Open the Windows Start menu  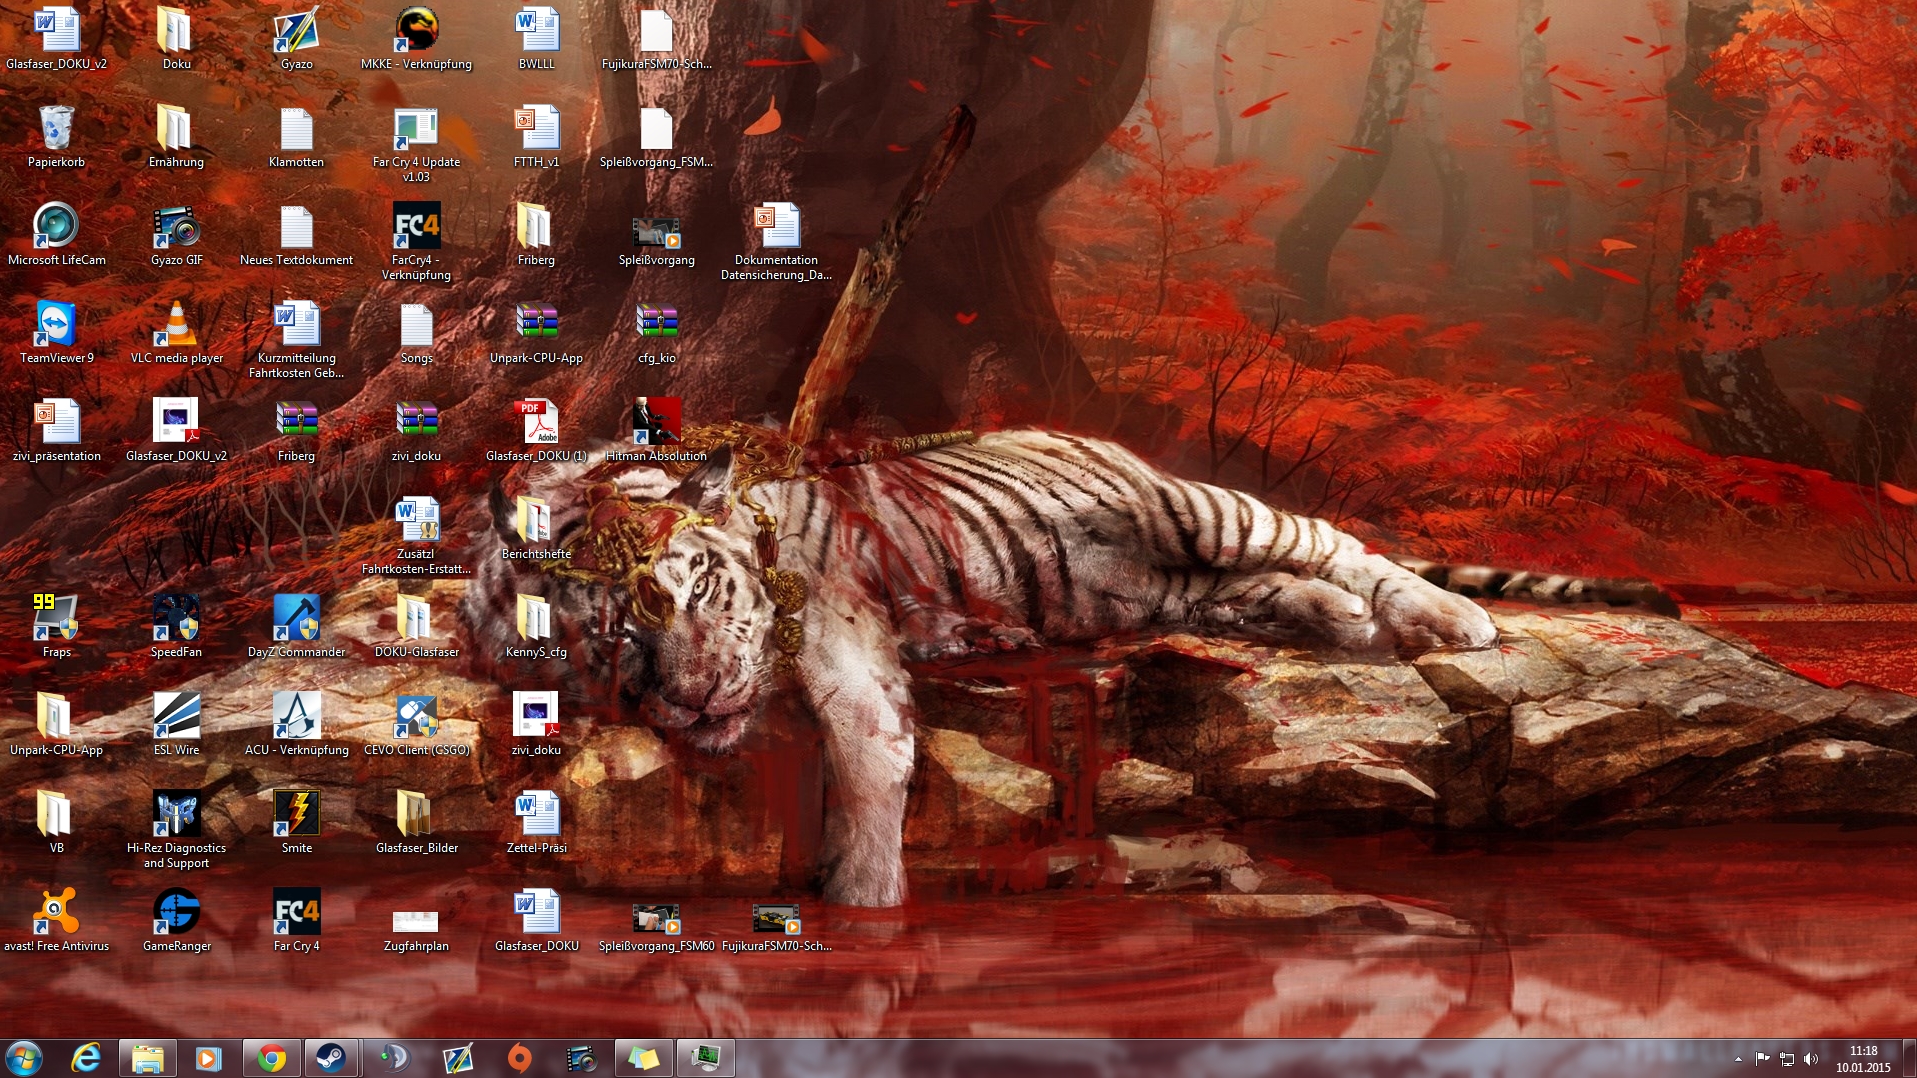pos(24,1058)
